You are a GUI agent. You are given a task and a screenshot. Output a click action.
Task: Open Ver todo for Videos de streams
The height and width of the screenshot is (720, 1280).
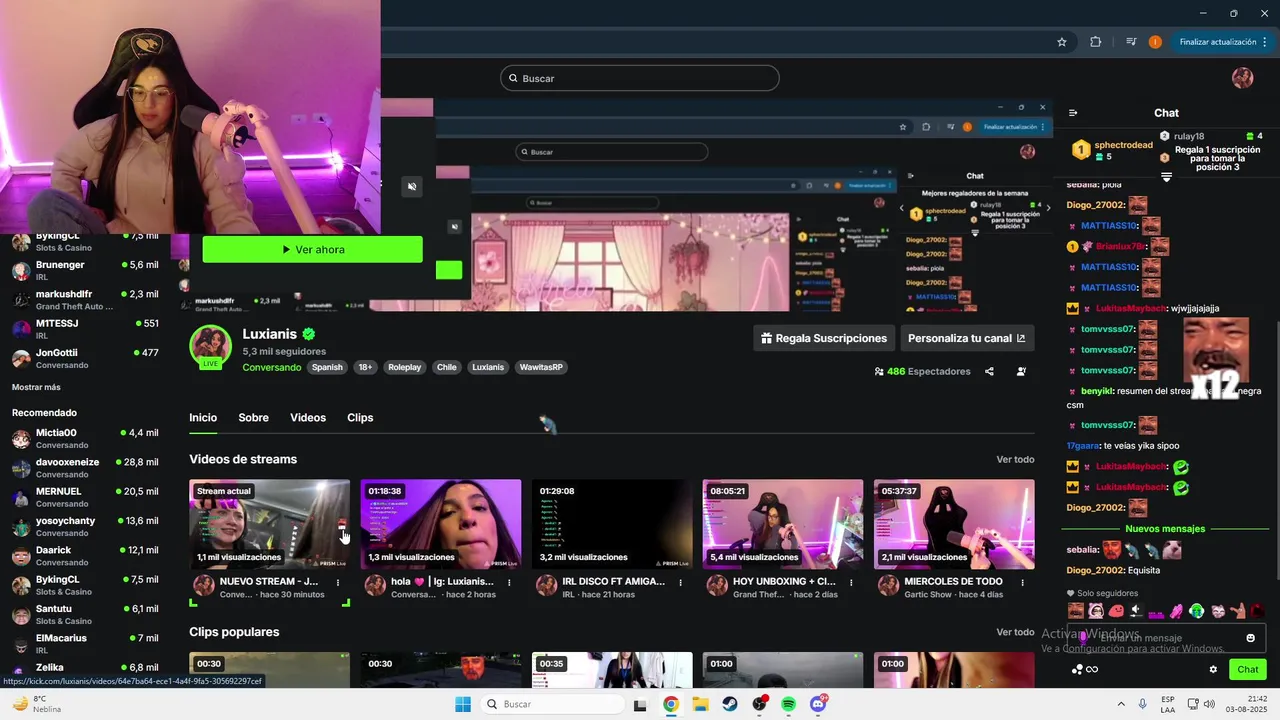(1015, 459)
